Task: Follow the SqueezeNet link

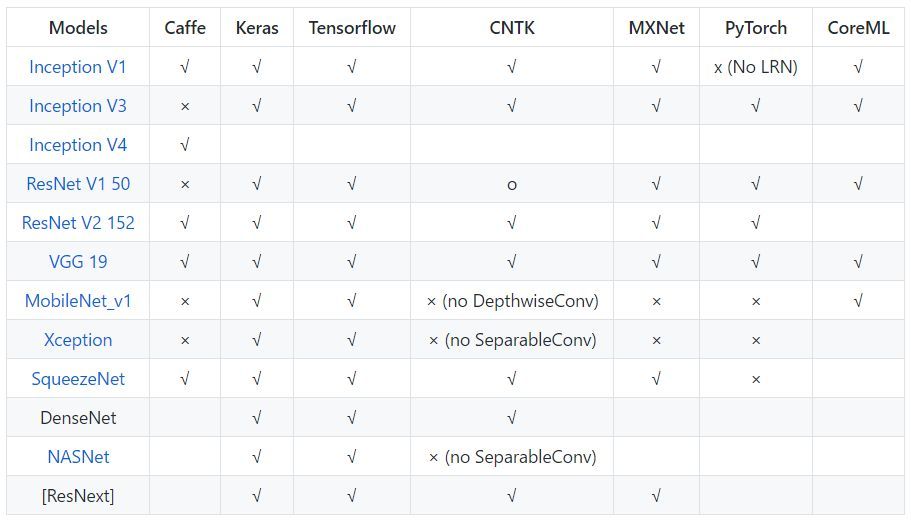Action: click(x=78, y=379)
